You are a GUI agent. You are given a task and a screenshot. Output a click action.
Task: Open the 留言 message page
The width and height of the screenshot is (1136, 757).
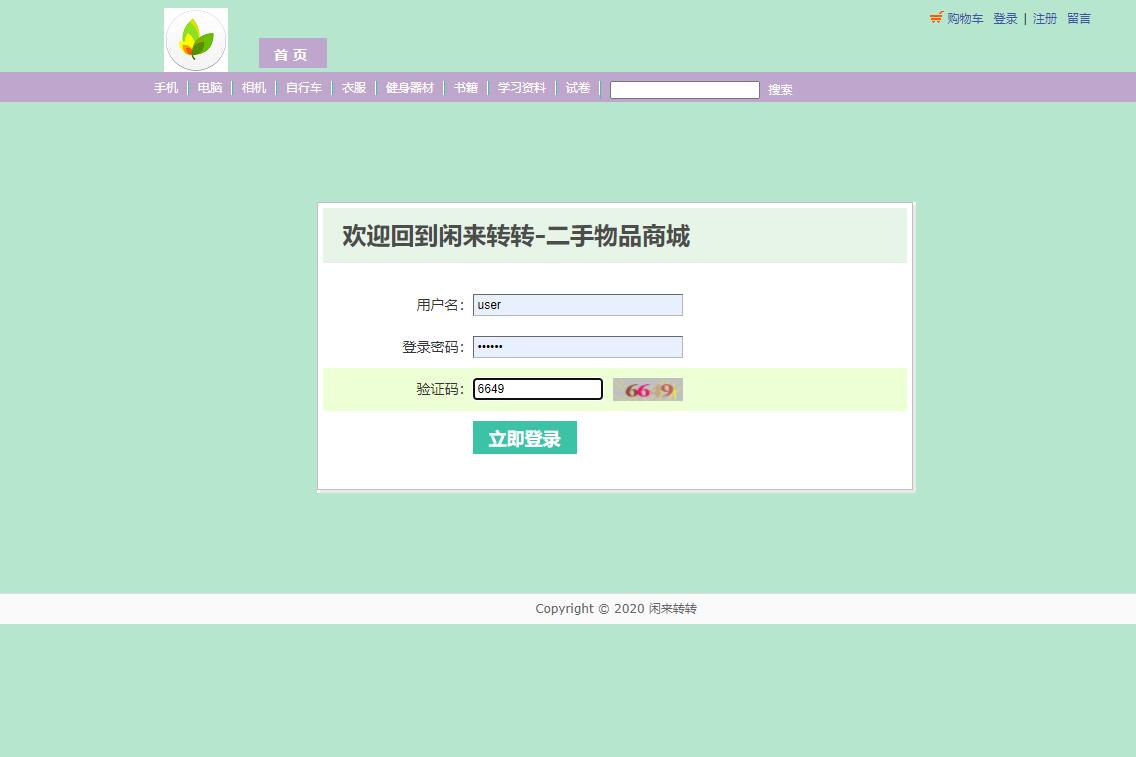(1078, 18)
